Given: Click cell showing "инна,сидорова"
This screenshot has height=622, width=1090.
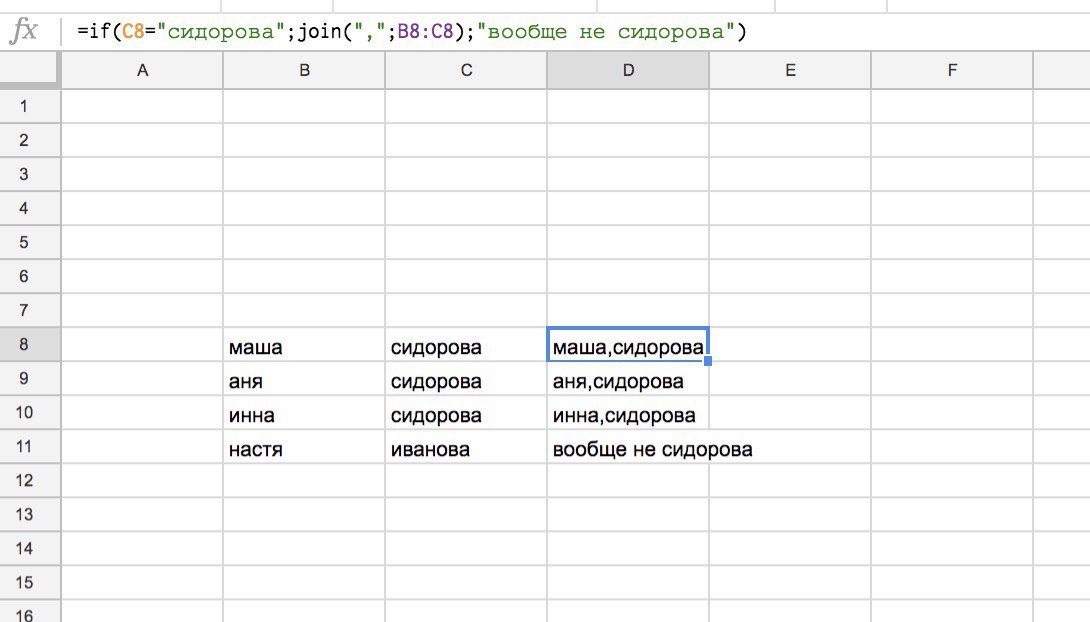Looking at the screenshot, I should 628,415.
